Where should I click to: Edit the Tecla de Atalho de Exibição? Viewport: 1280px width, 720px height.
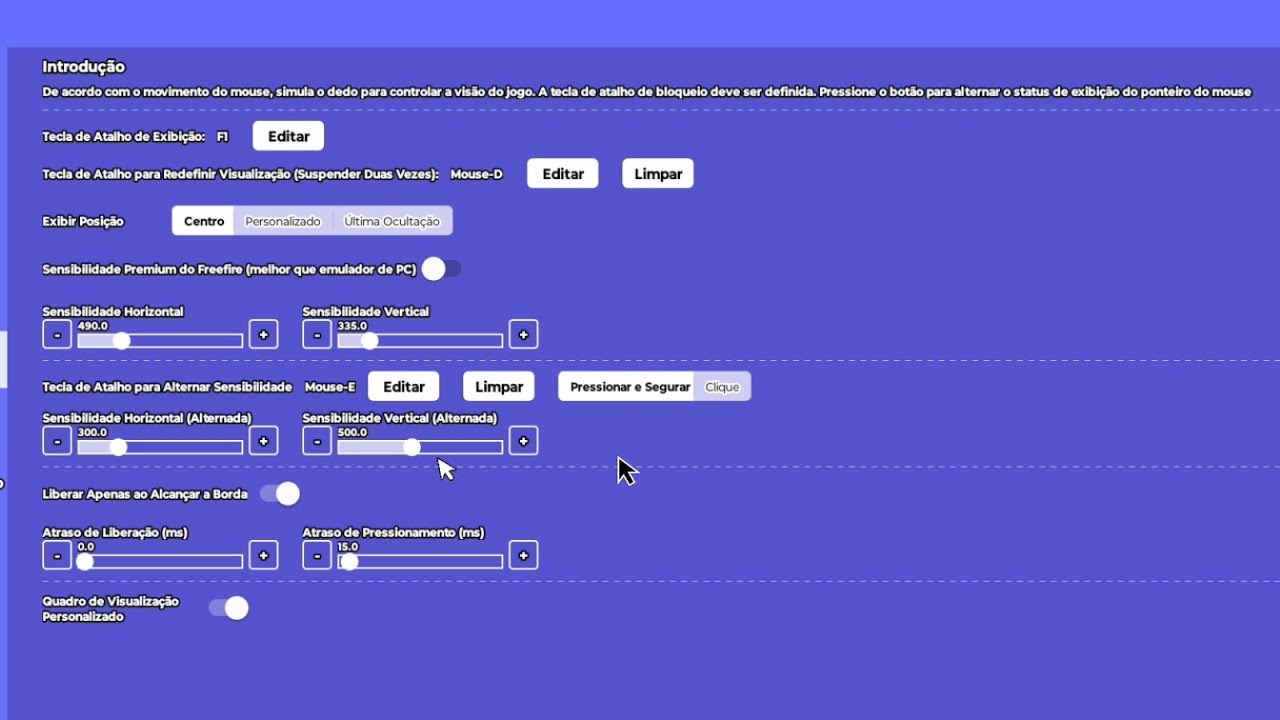289,136
